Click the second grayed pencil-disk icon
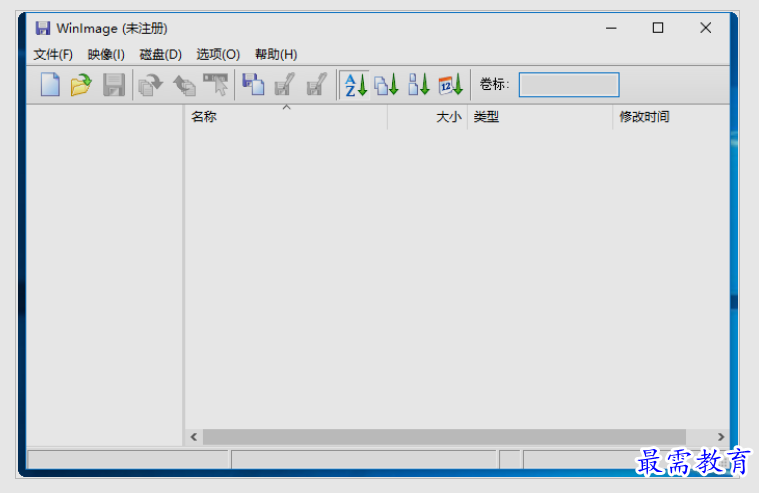The height and width of the screenshot is (493, 759). click(x=317, y=85)
